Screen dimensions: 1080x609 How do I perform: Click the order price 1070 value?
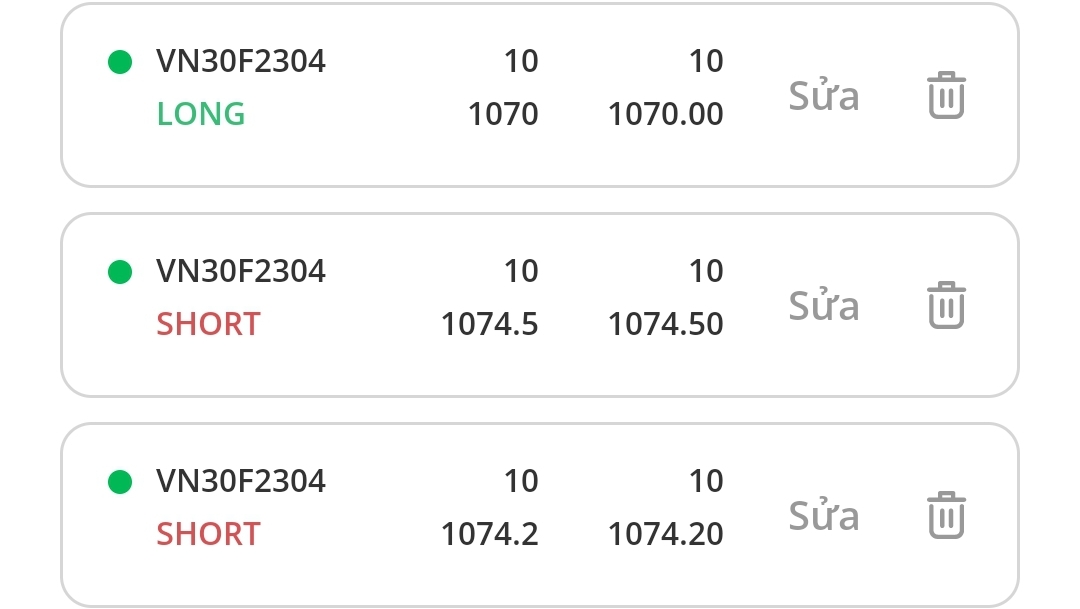(x=503, y=114)
